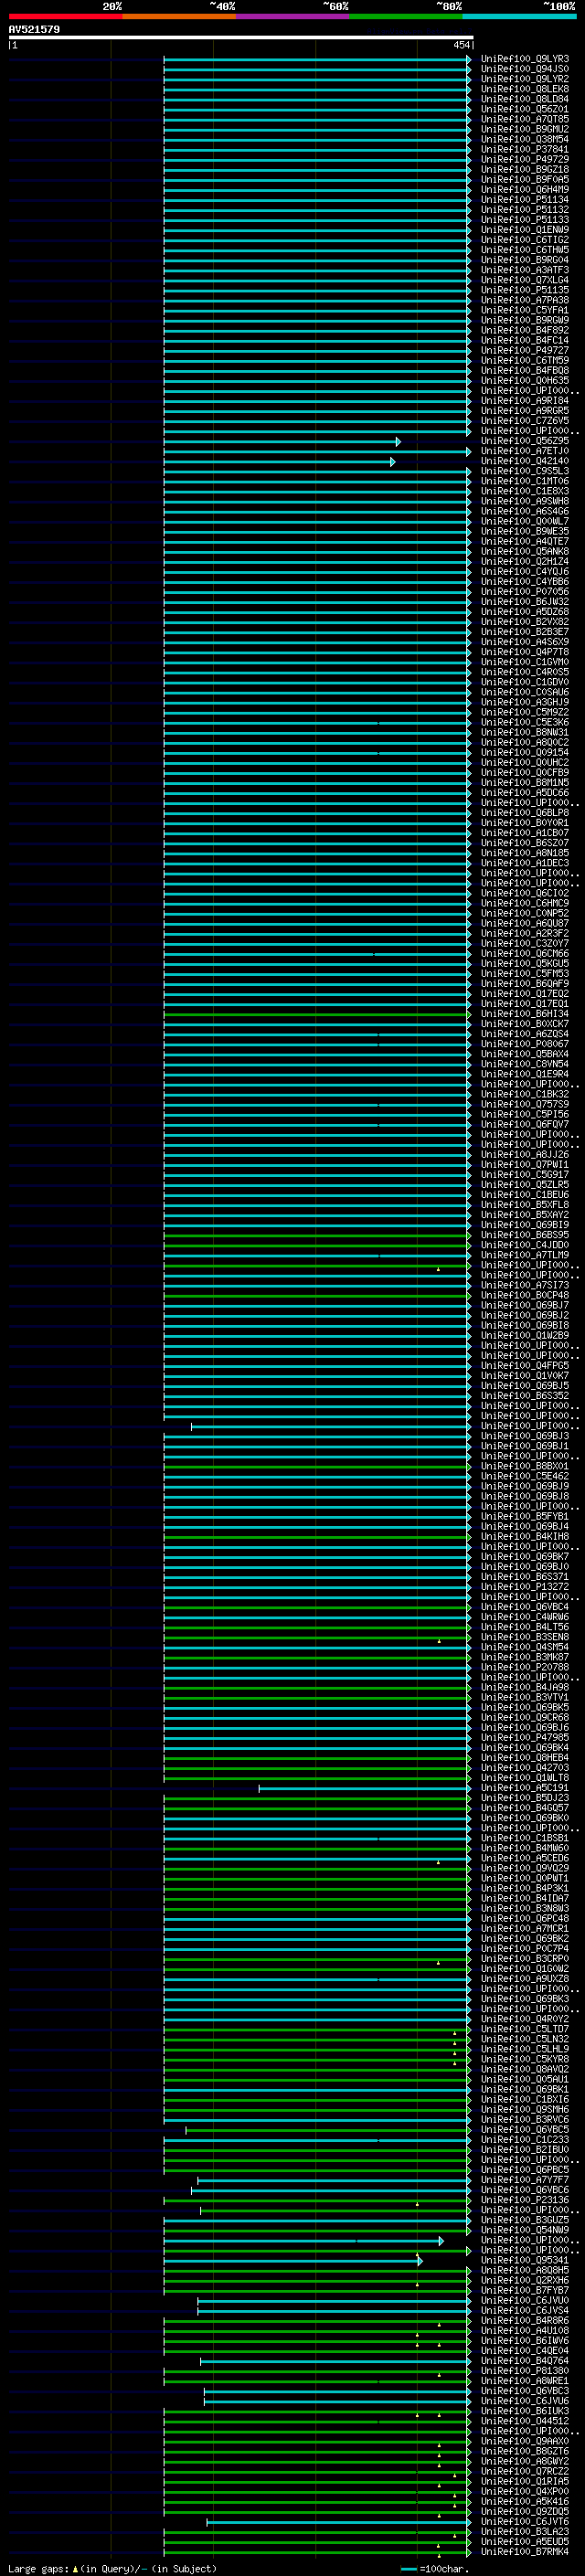Select the UniRef100_Q6H4M9 label

point(524,189)
